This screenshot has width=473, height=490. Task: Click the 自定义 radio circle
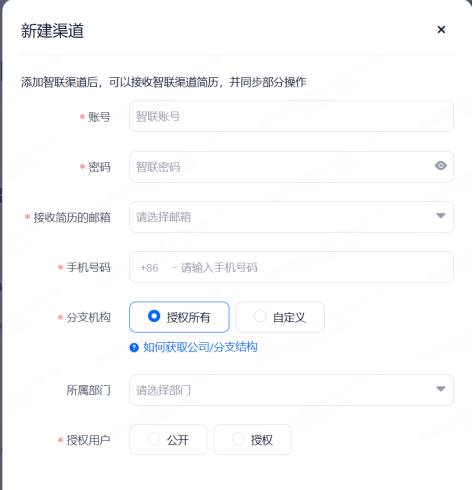(x=260, y=316)
